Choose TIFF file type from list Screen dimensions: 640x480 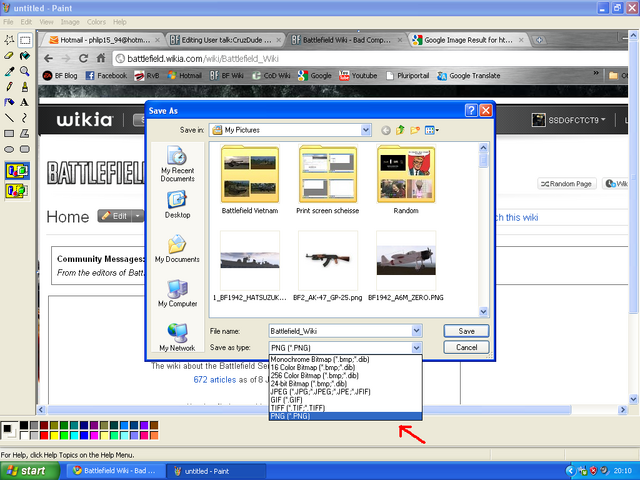345,408
